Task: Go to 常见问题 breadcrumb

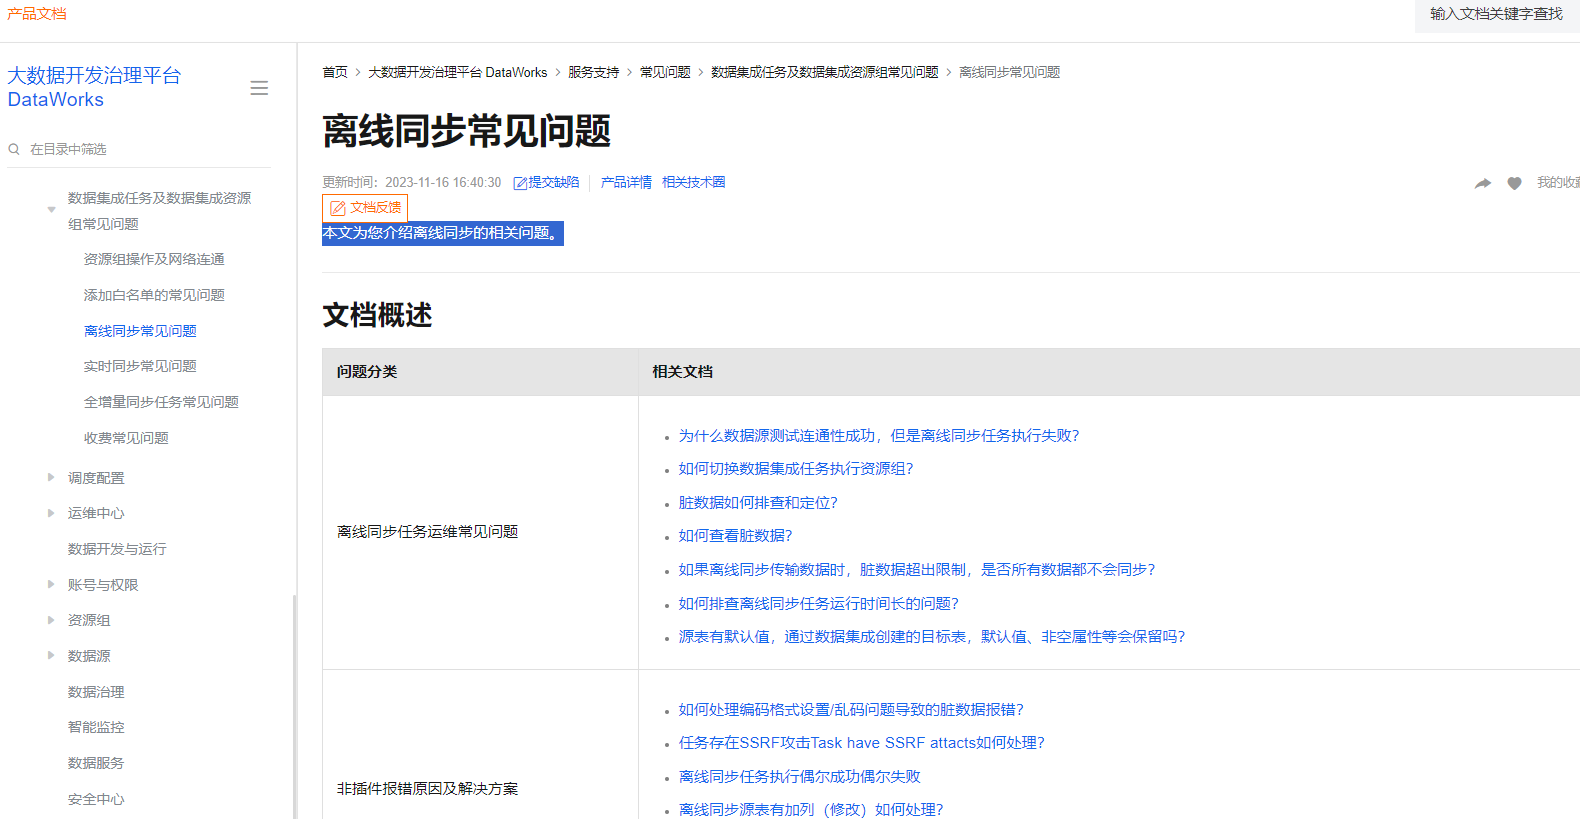Action: click(x=665, y=72)
